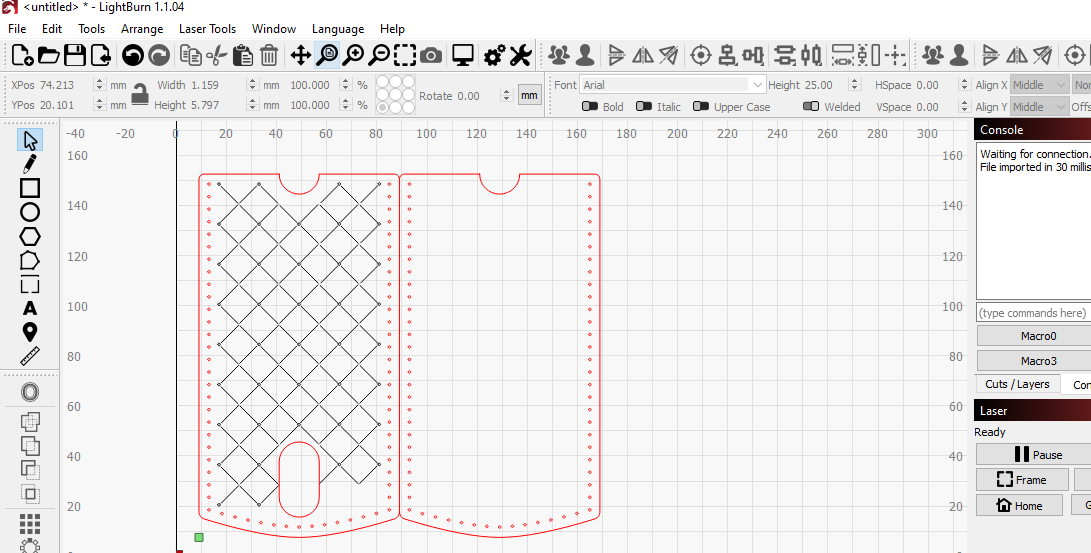This screenshot has width=1091, height=553.
Task: Toggle the Welded switch
Action: pos(811,106)
